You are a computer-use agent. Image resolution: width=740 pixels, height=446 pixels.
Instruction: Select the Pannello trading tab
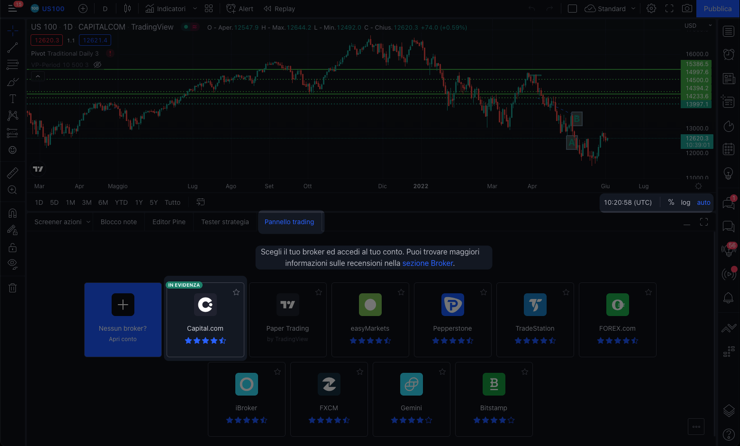point(289,222)
